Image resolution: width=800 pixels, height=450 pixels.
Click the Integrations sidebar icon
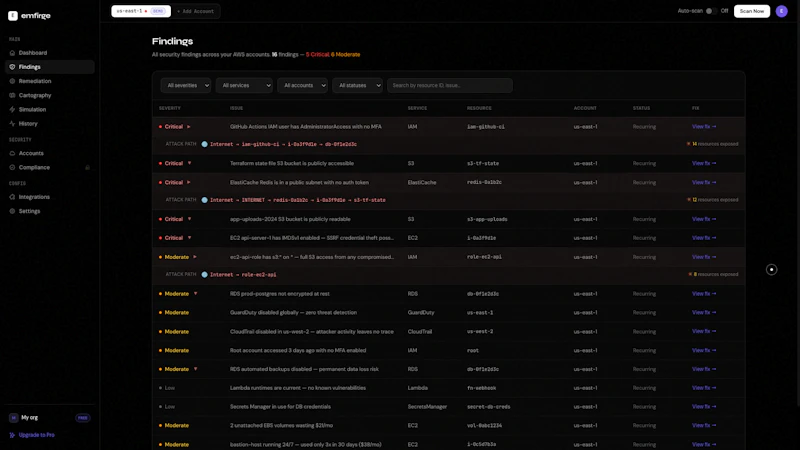12,197
